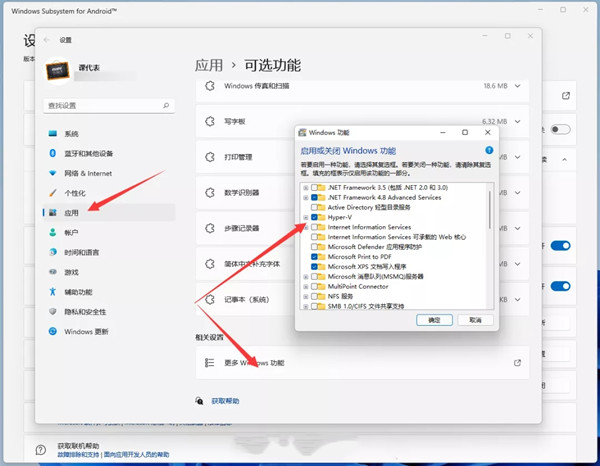Click 故障排除和支持 link in background window

[x=78, y=455]
